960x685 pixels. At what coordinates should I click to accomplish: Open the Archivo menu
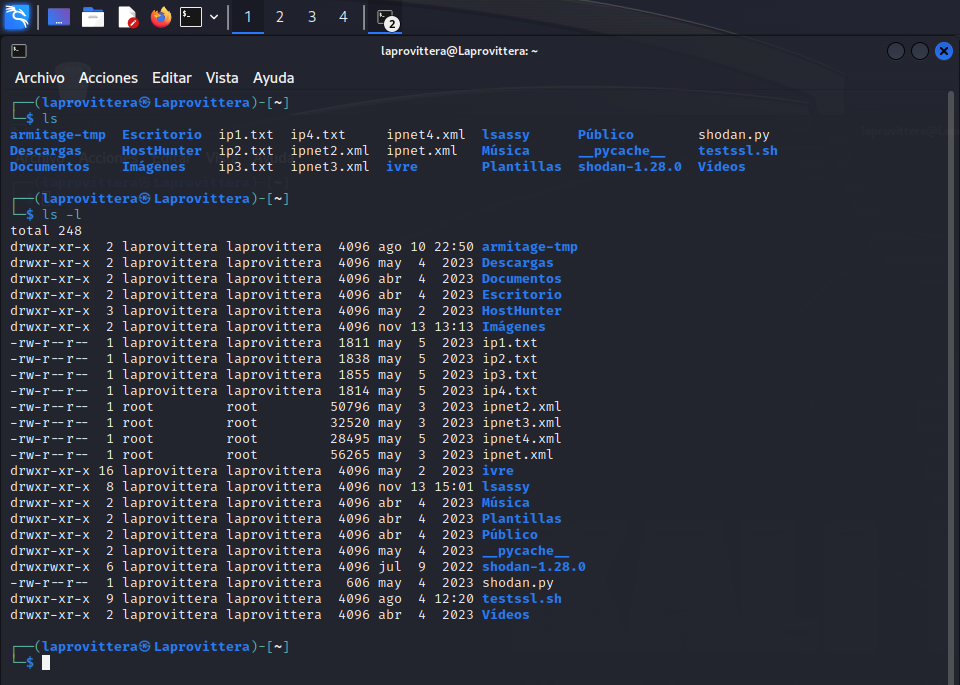[39, 78]
